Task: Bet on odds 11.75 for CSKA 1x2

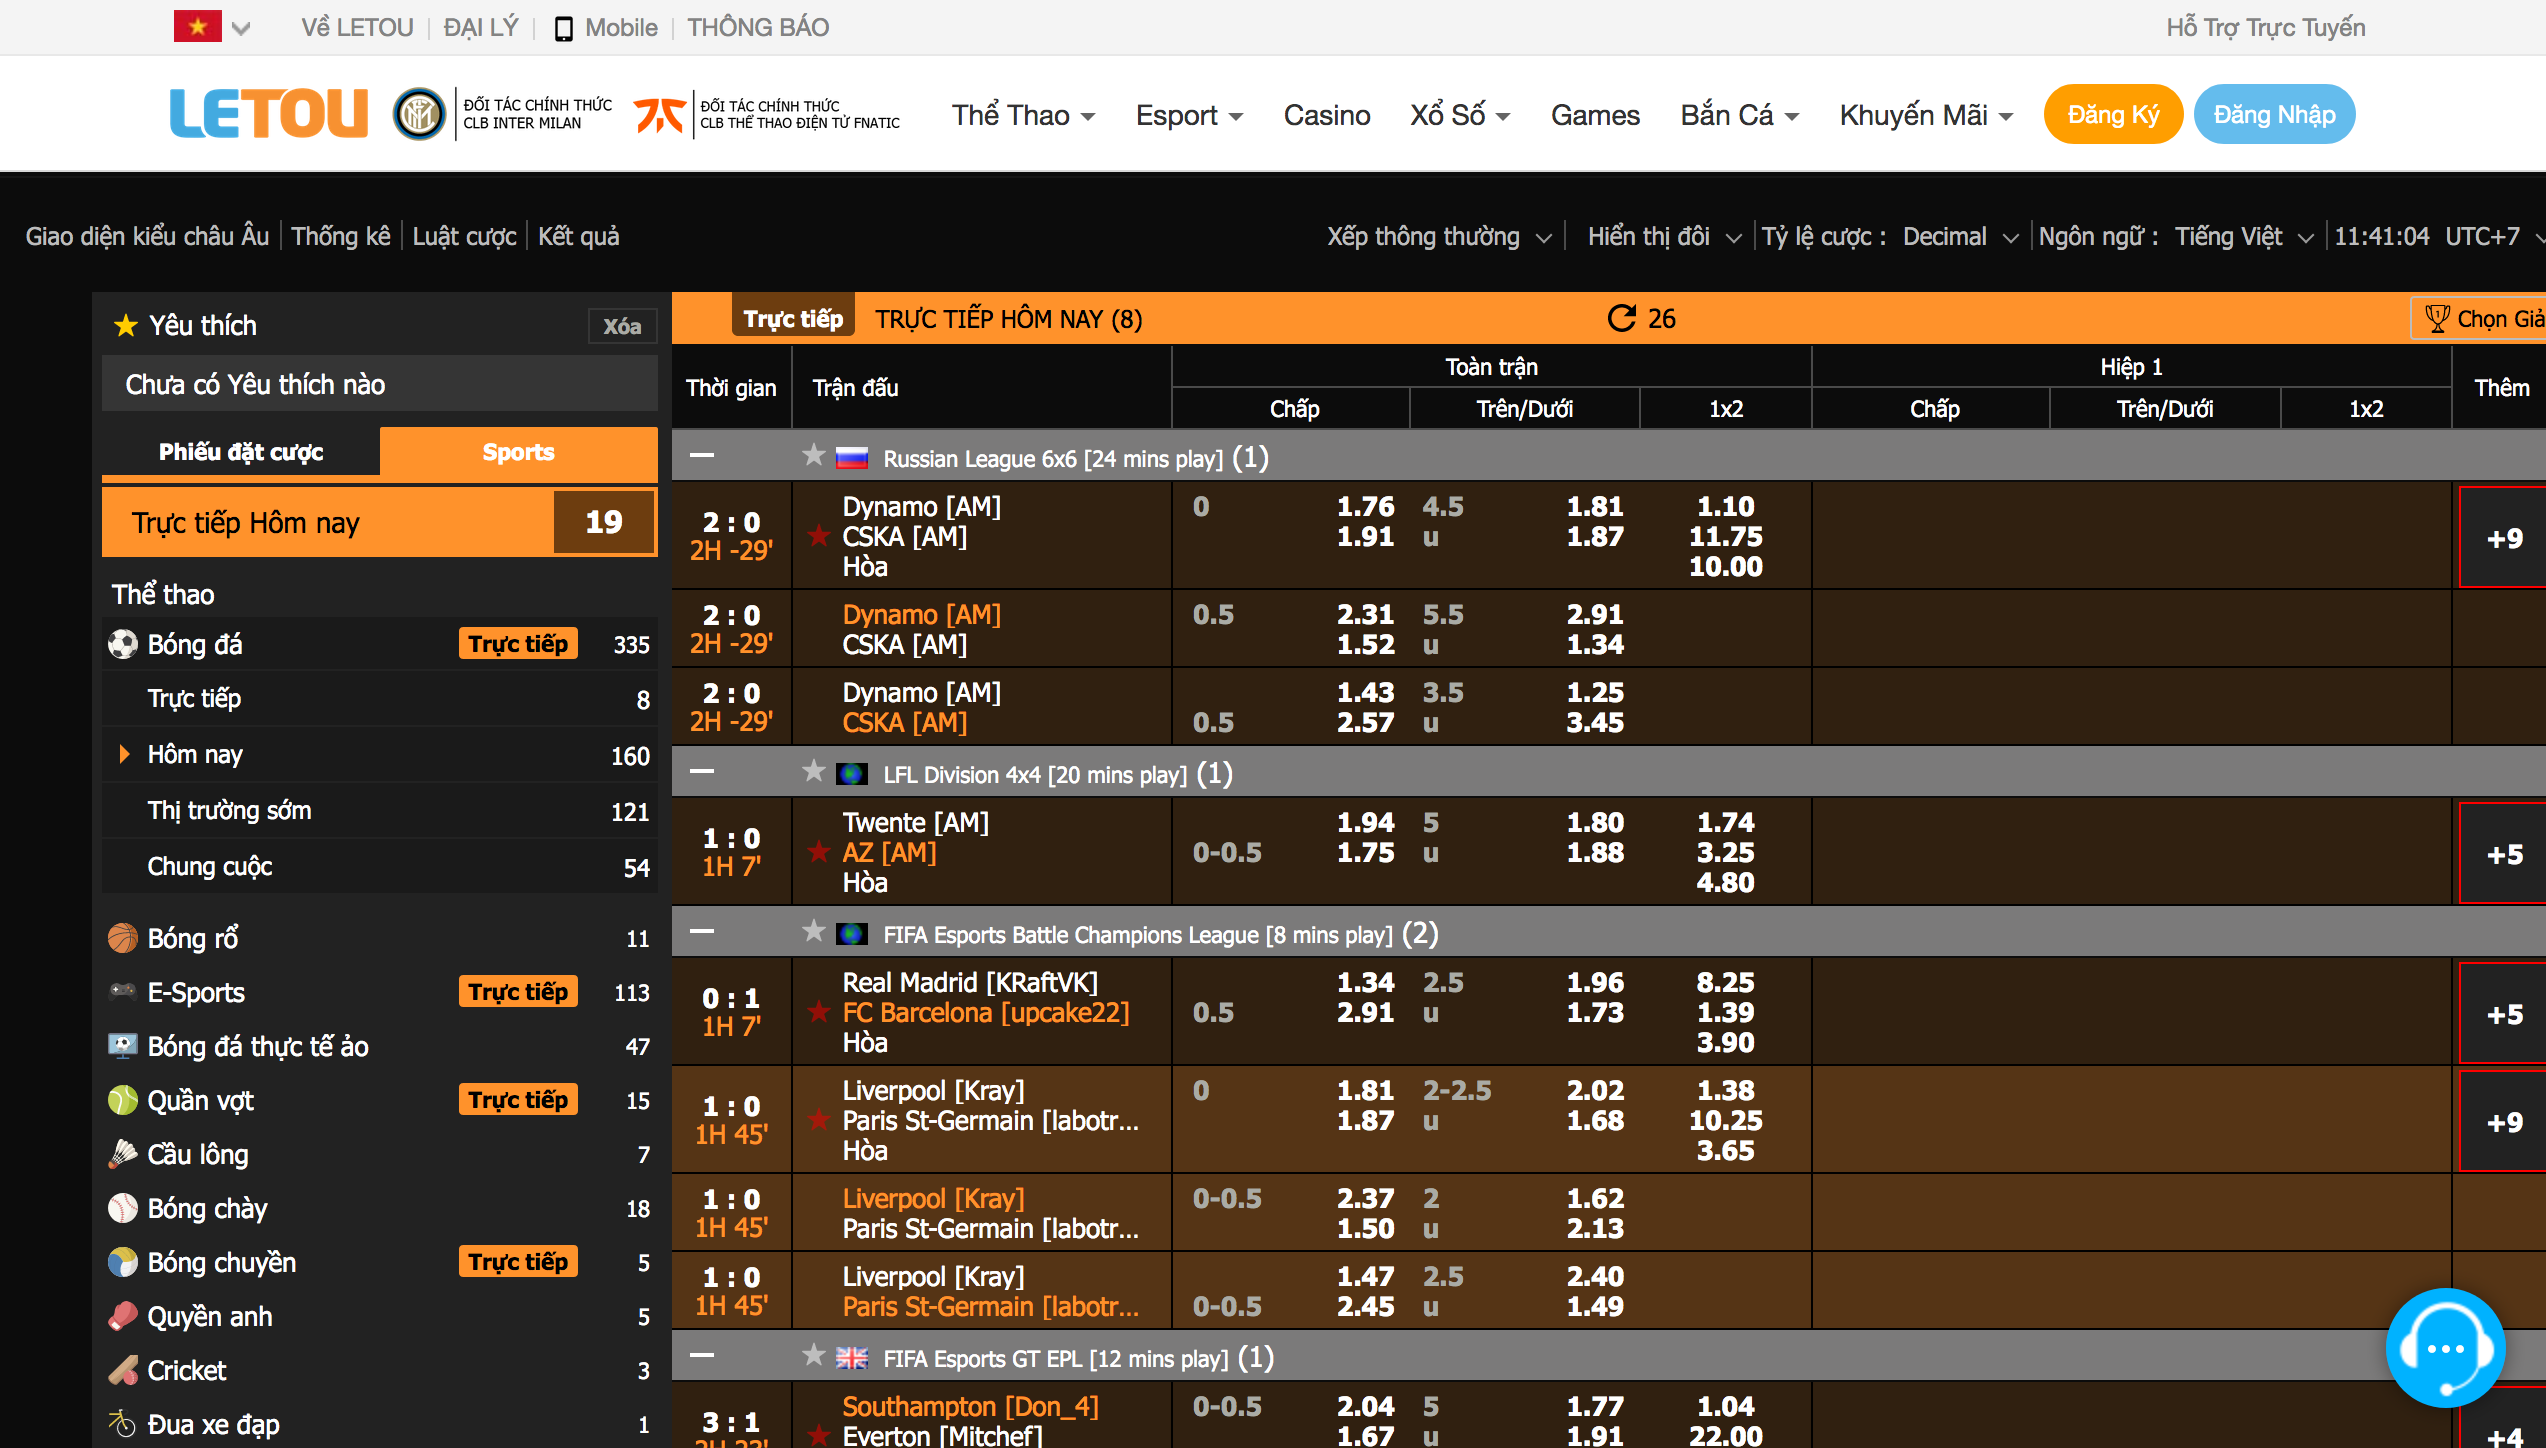Action: coord(1725,537)
